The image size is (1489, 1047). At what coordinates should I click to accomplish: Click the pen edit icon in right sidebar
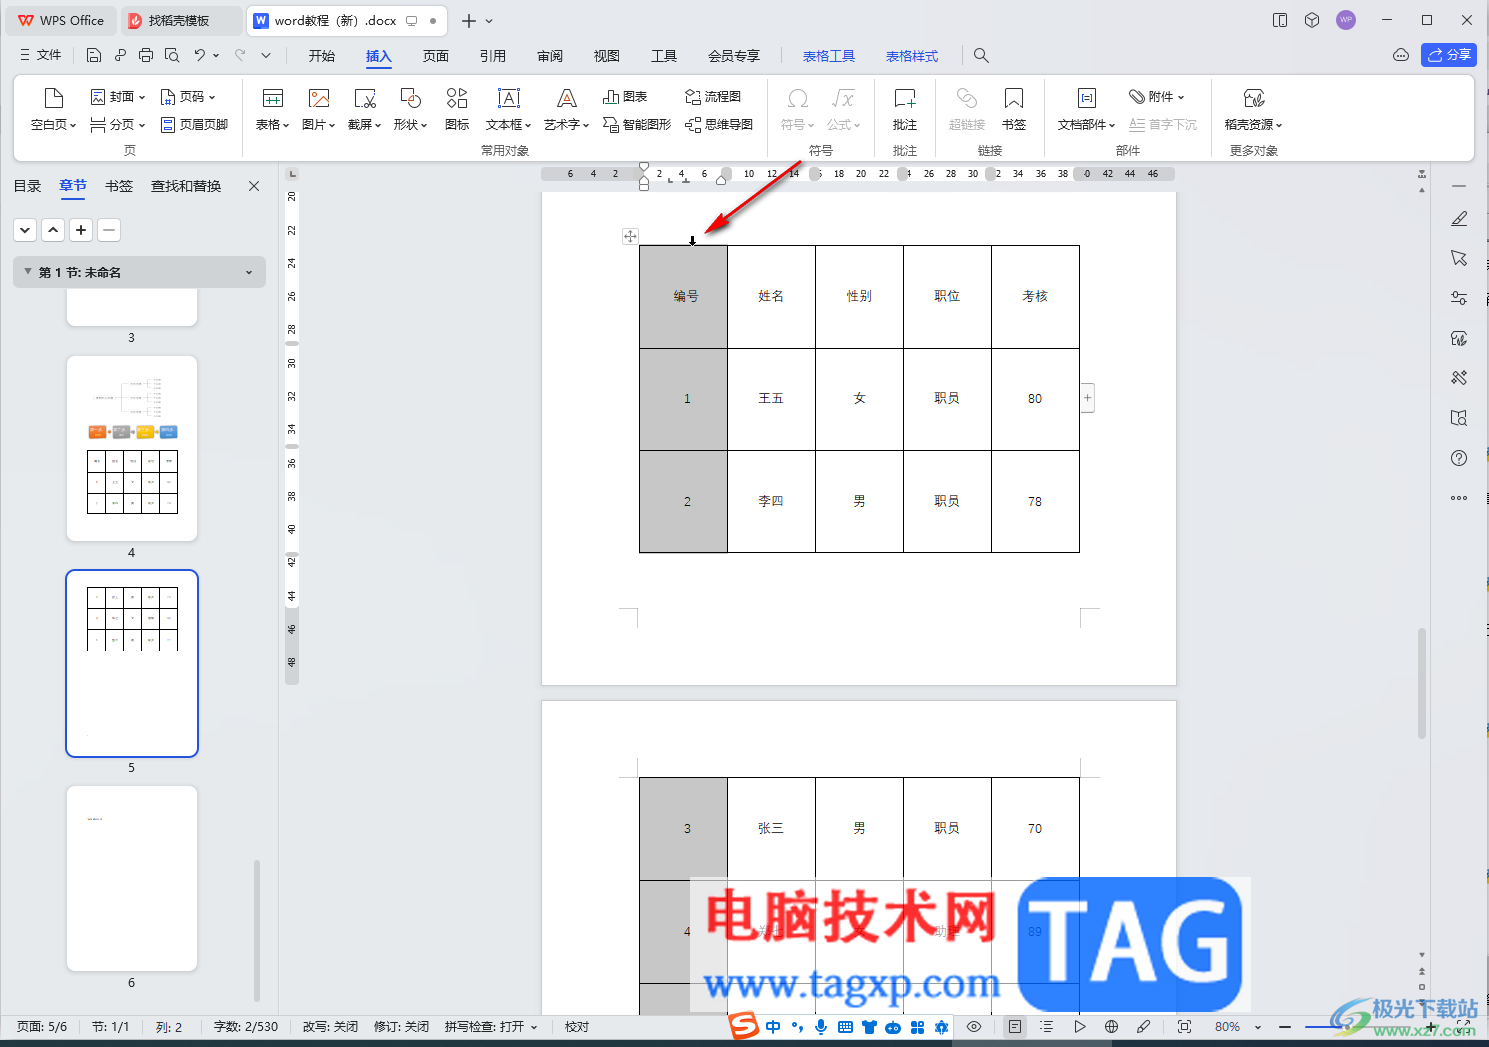1459,218
